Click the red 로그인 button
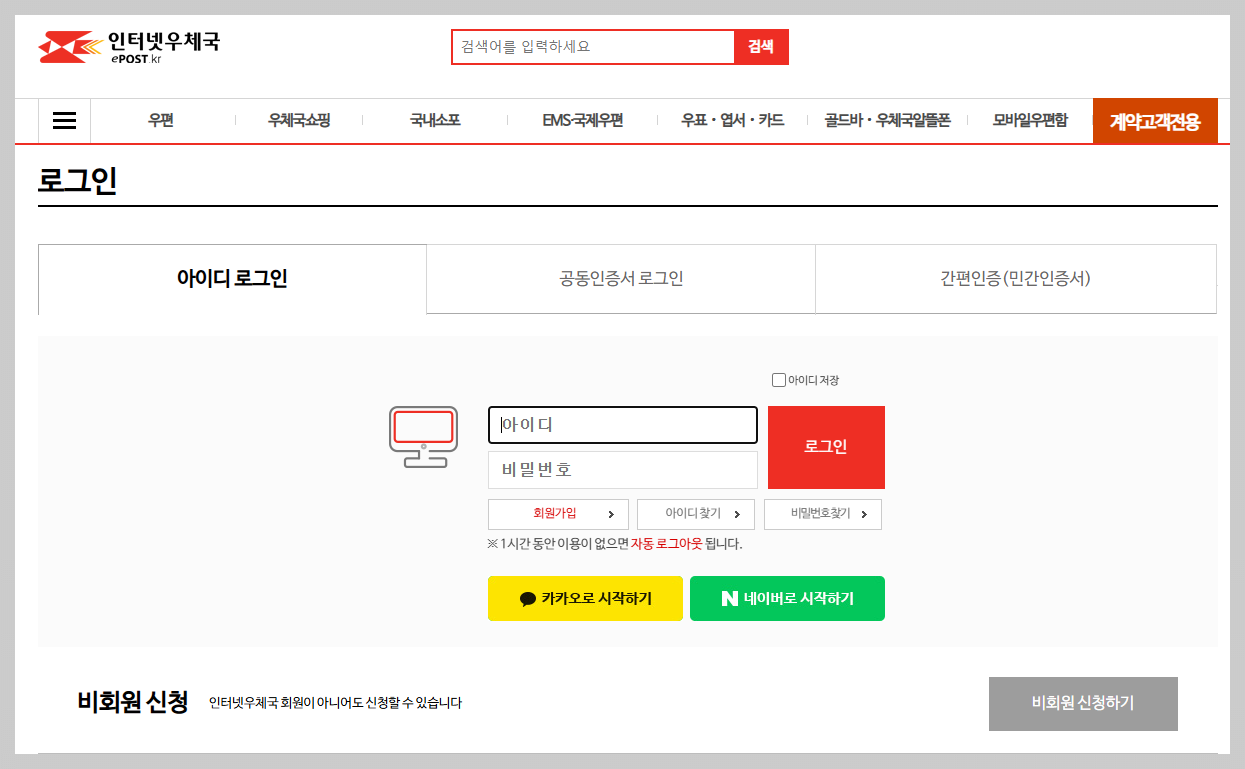 825,447
